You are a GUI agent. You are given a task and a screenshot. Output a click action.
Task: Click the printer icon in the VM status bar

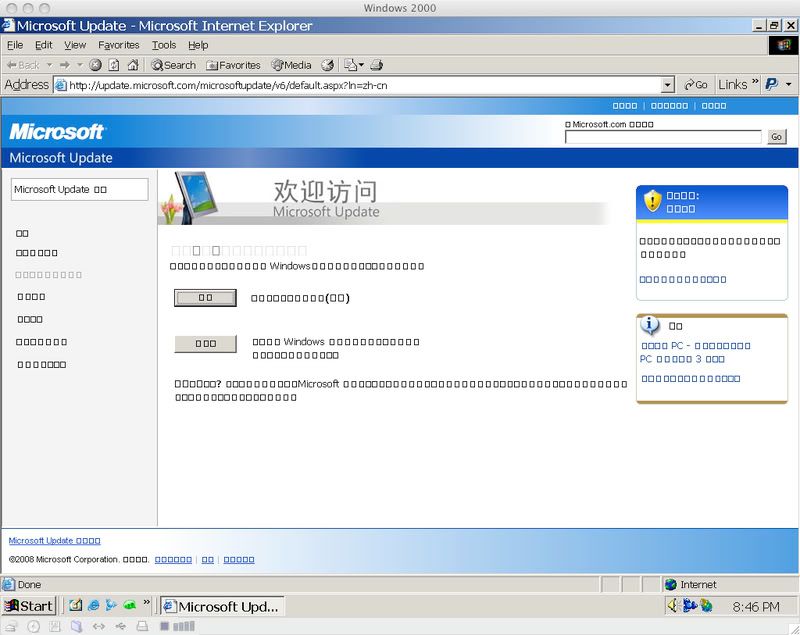[x=143, y=626]
